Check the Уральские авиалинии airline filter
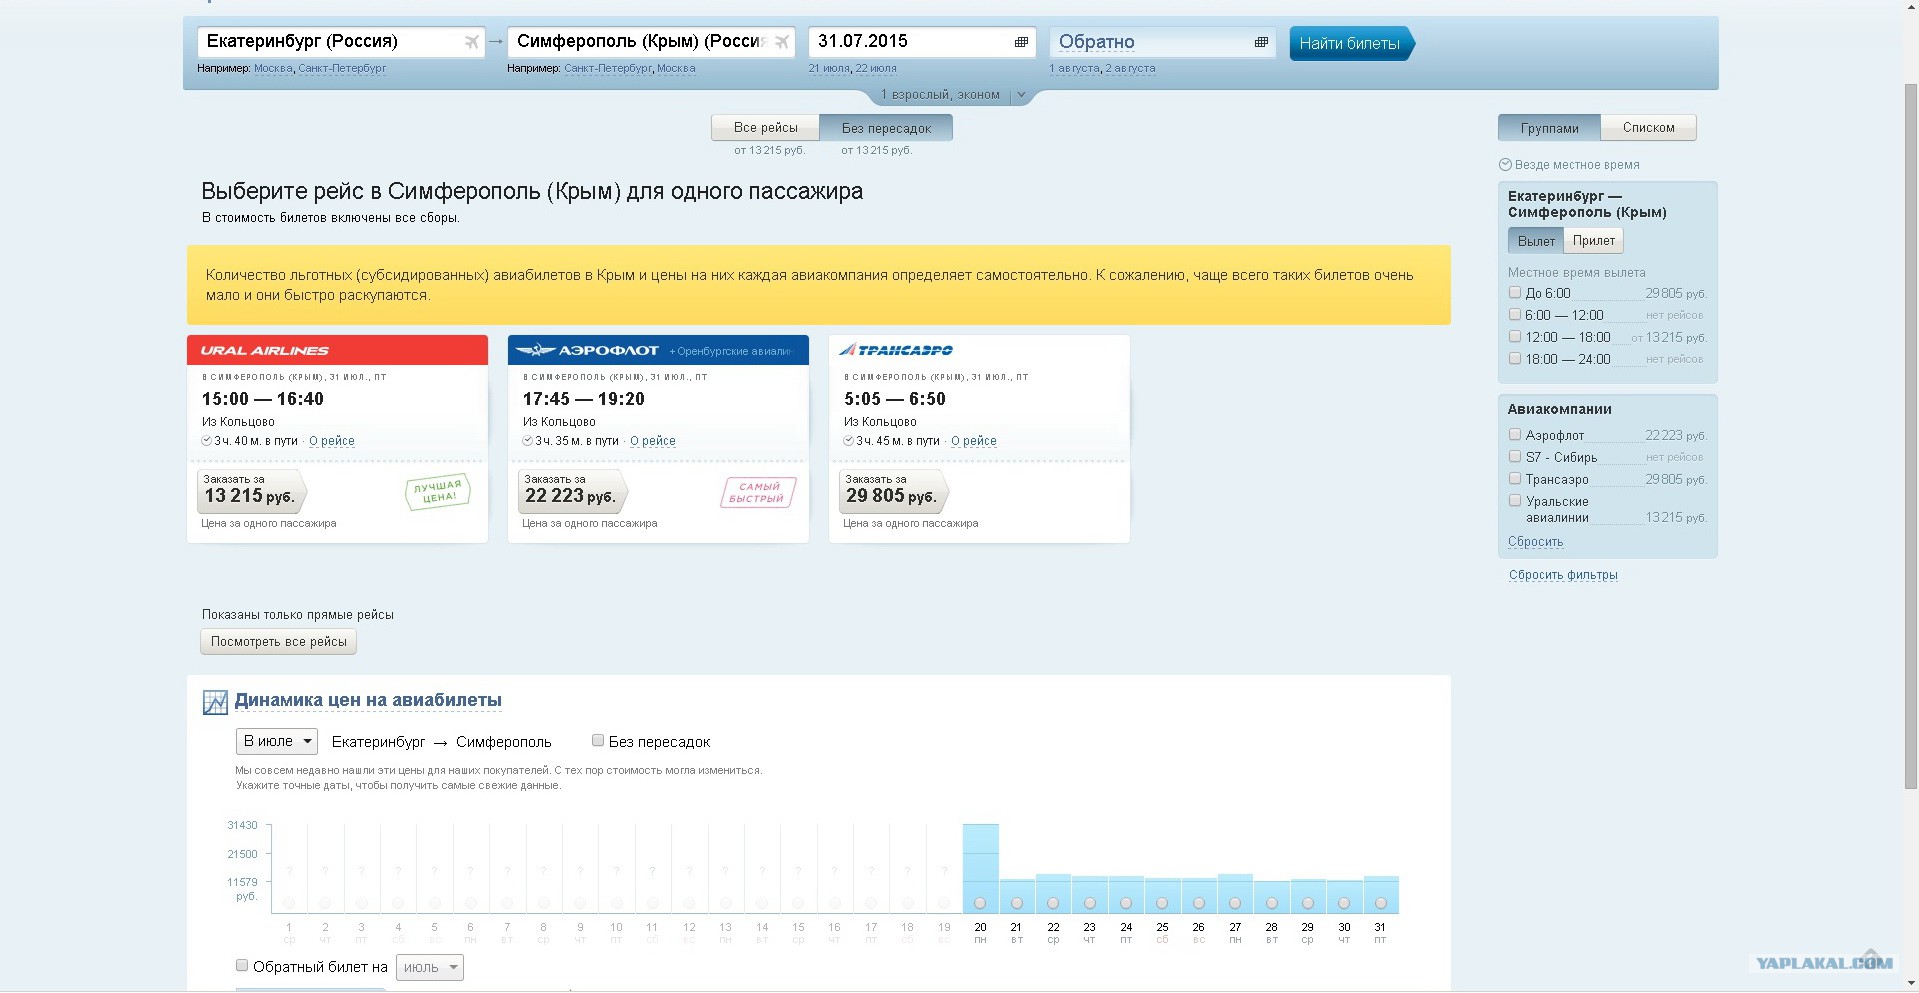Image resolution: width=1919 pixels, height=993 pixels. coord(1514,501)
